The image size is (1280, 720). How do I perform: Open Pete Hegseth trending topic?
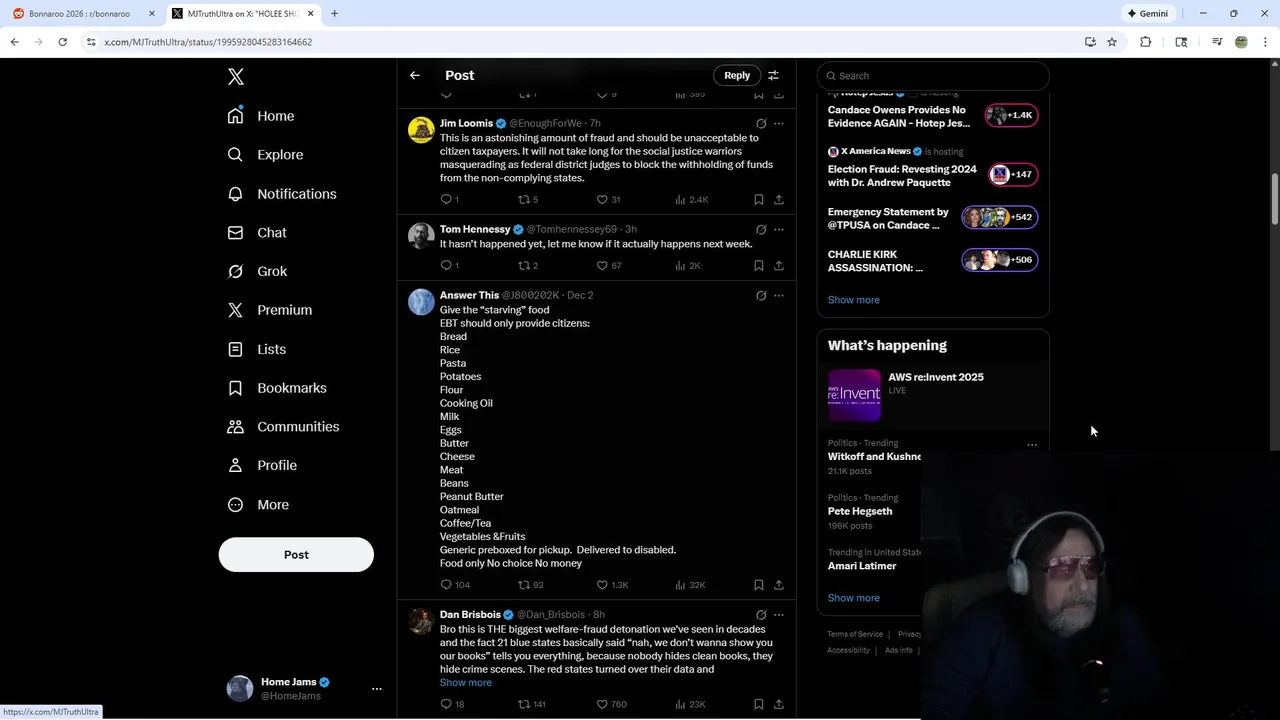click(860, 511)
